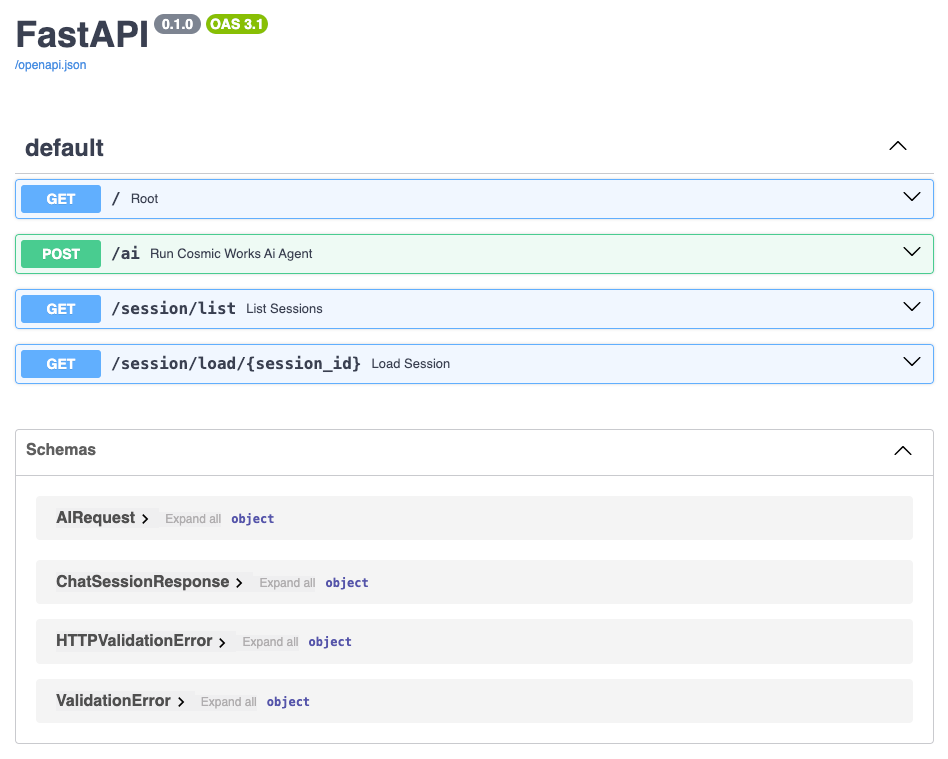Click the GET badge for /session/load/{session_id}
948x759 pixels.
(61, 364)
